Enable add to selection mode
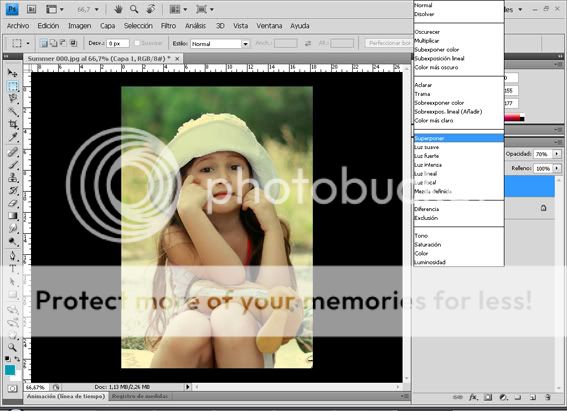Viewport: 567px width, 411px height. click(54, 43)
